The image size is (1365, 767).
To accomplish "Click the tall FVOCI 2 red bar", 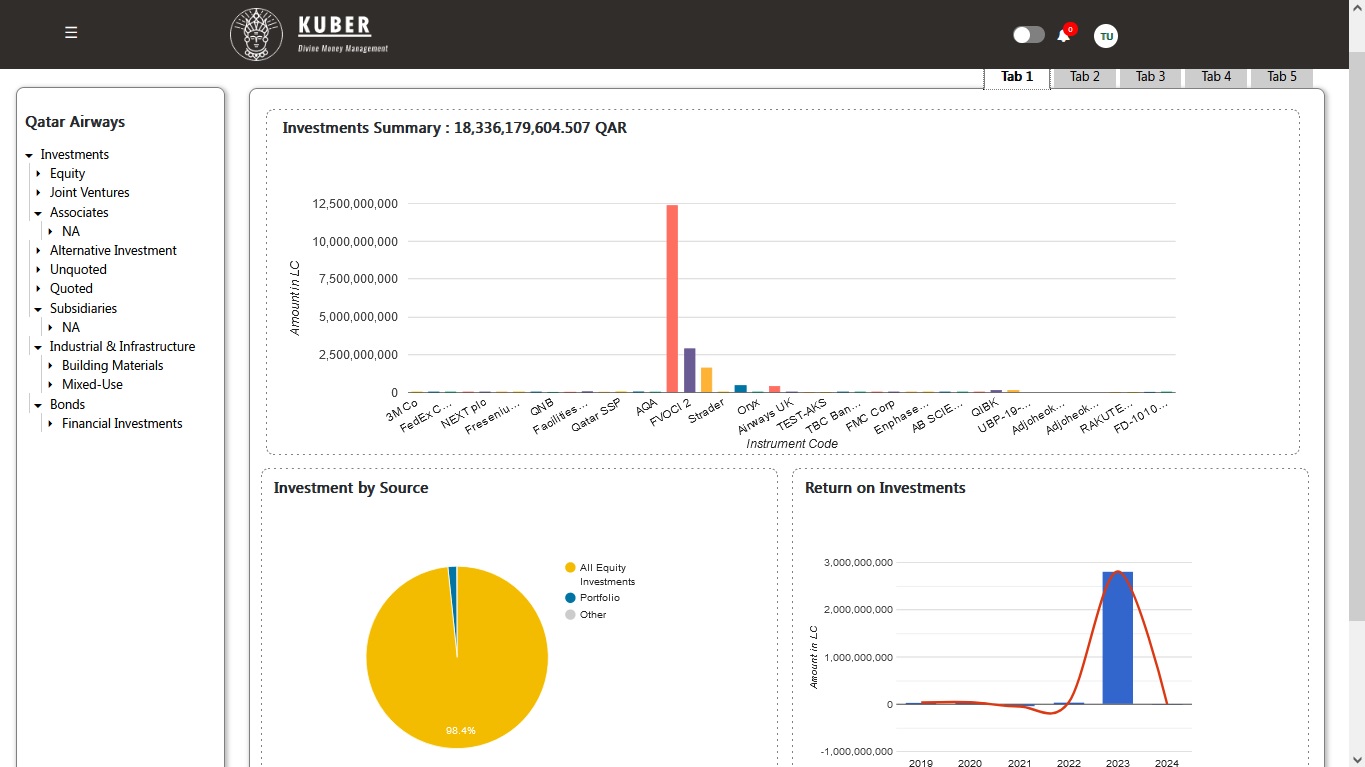I will (x=672, y=300).
